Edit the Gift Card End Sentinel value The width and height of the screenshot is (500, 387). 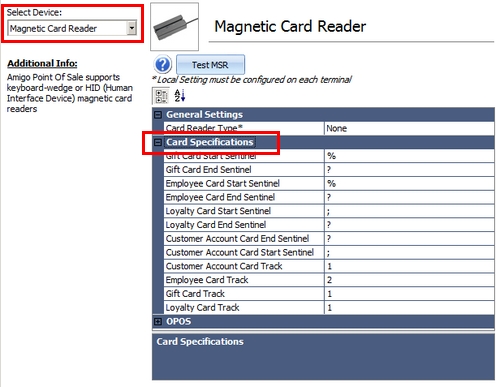coord(409,170)
